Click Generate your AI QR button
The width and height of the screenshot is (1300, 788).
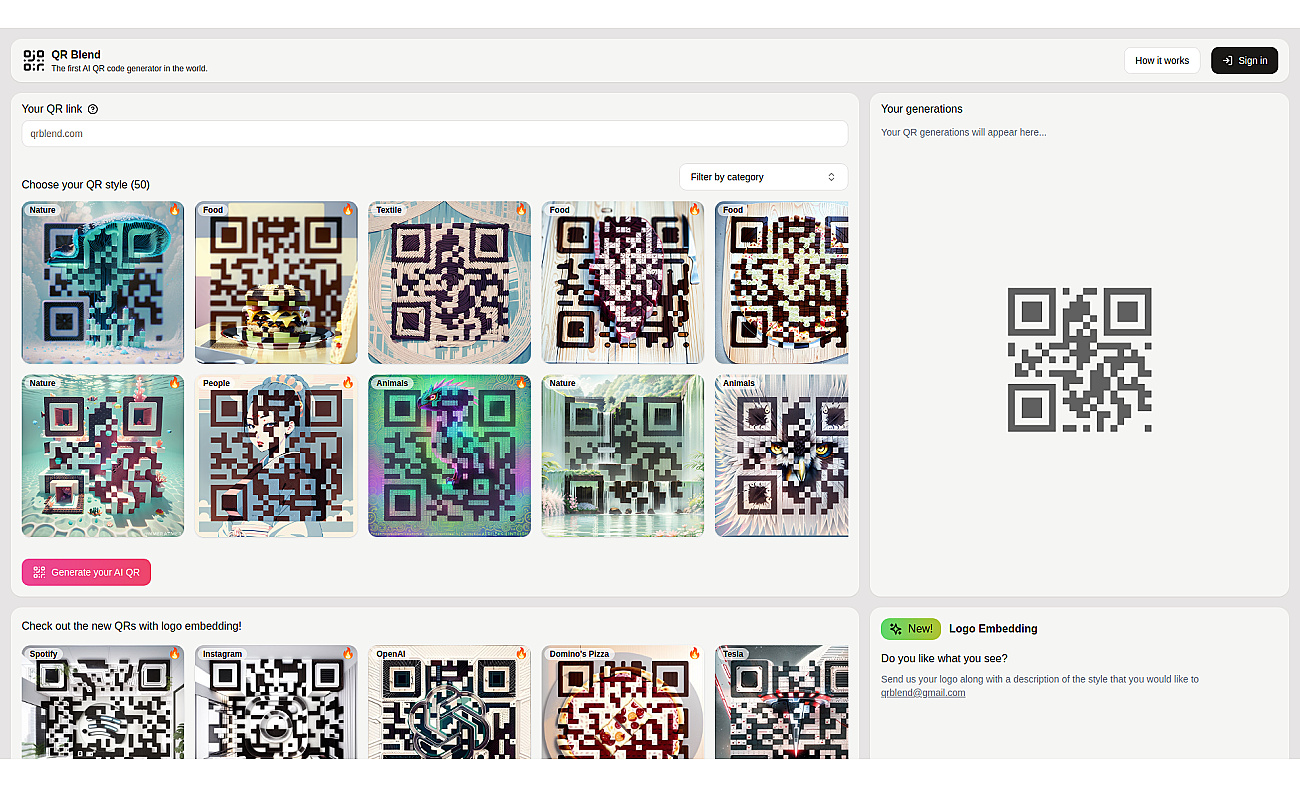[86, 572]
